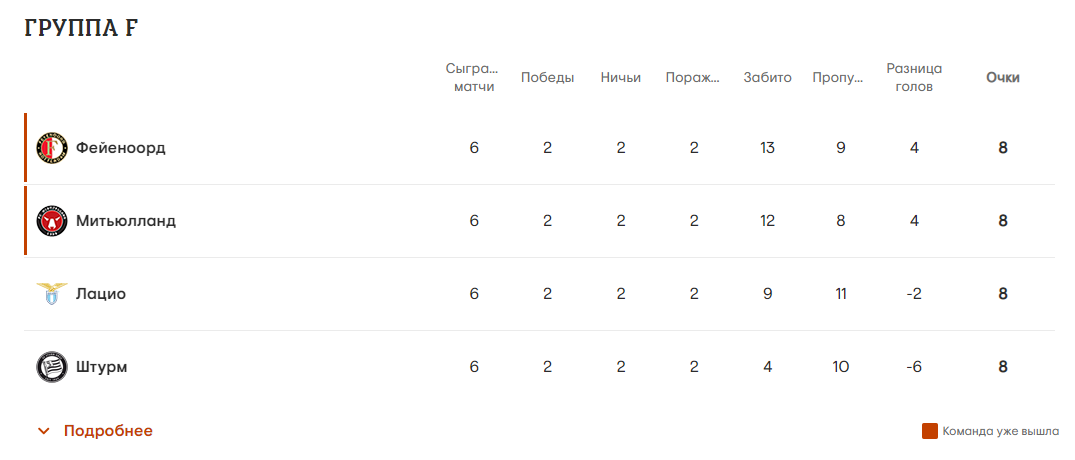Click the Победы column header

pyautogui.click(x=547, y=78)
